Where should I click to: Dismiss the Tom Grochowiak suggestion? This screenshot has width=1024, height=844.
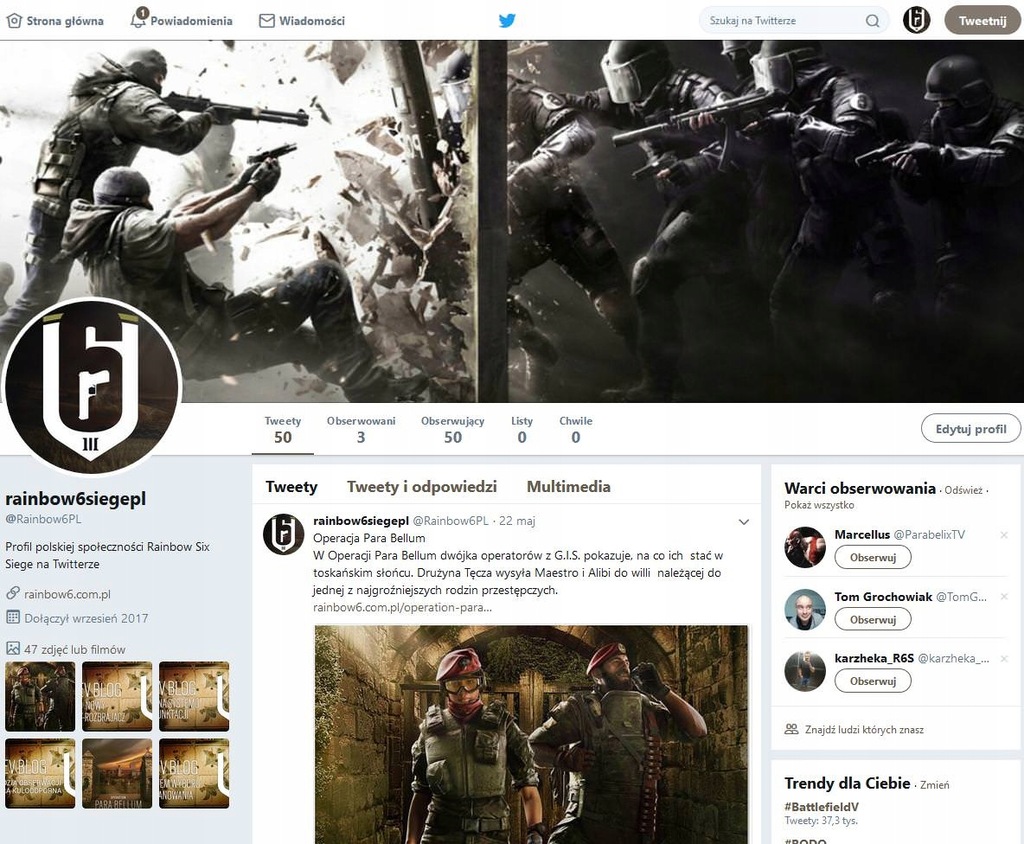tap(1004, 596)
